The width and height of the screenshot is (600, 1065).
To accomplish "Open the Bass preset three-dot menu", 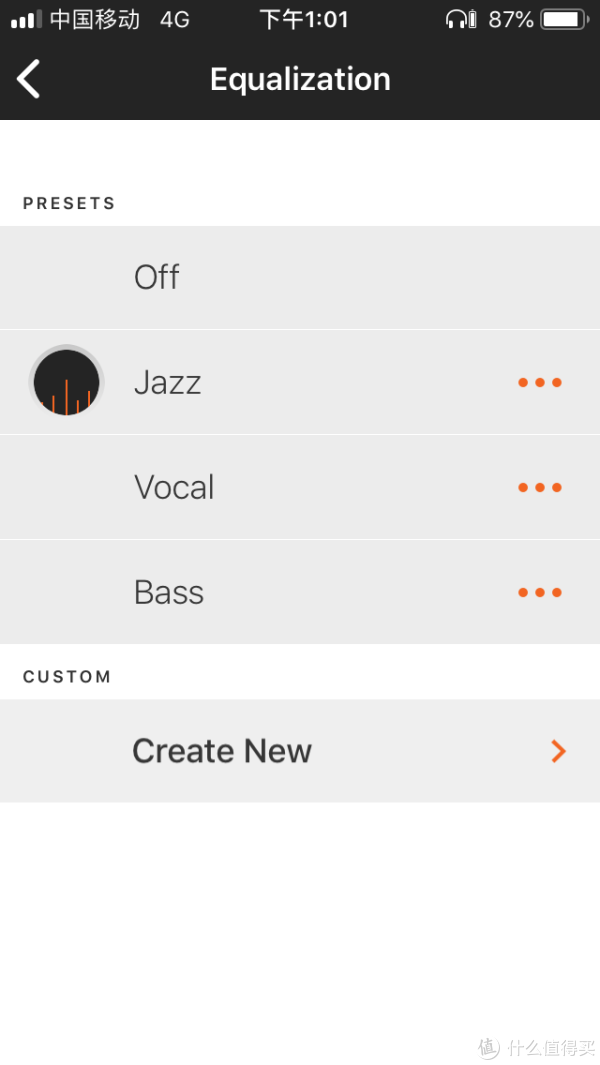I will [x=540, y=592].
